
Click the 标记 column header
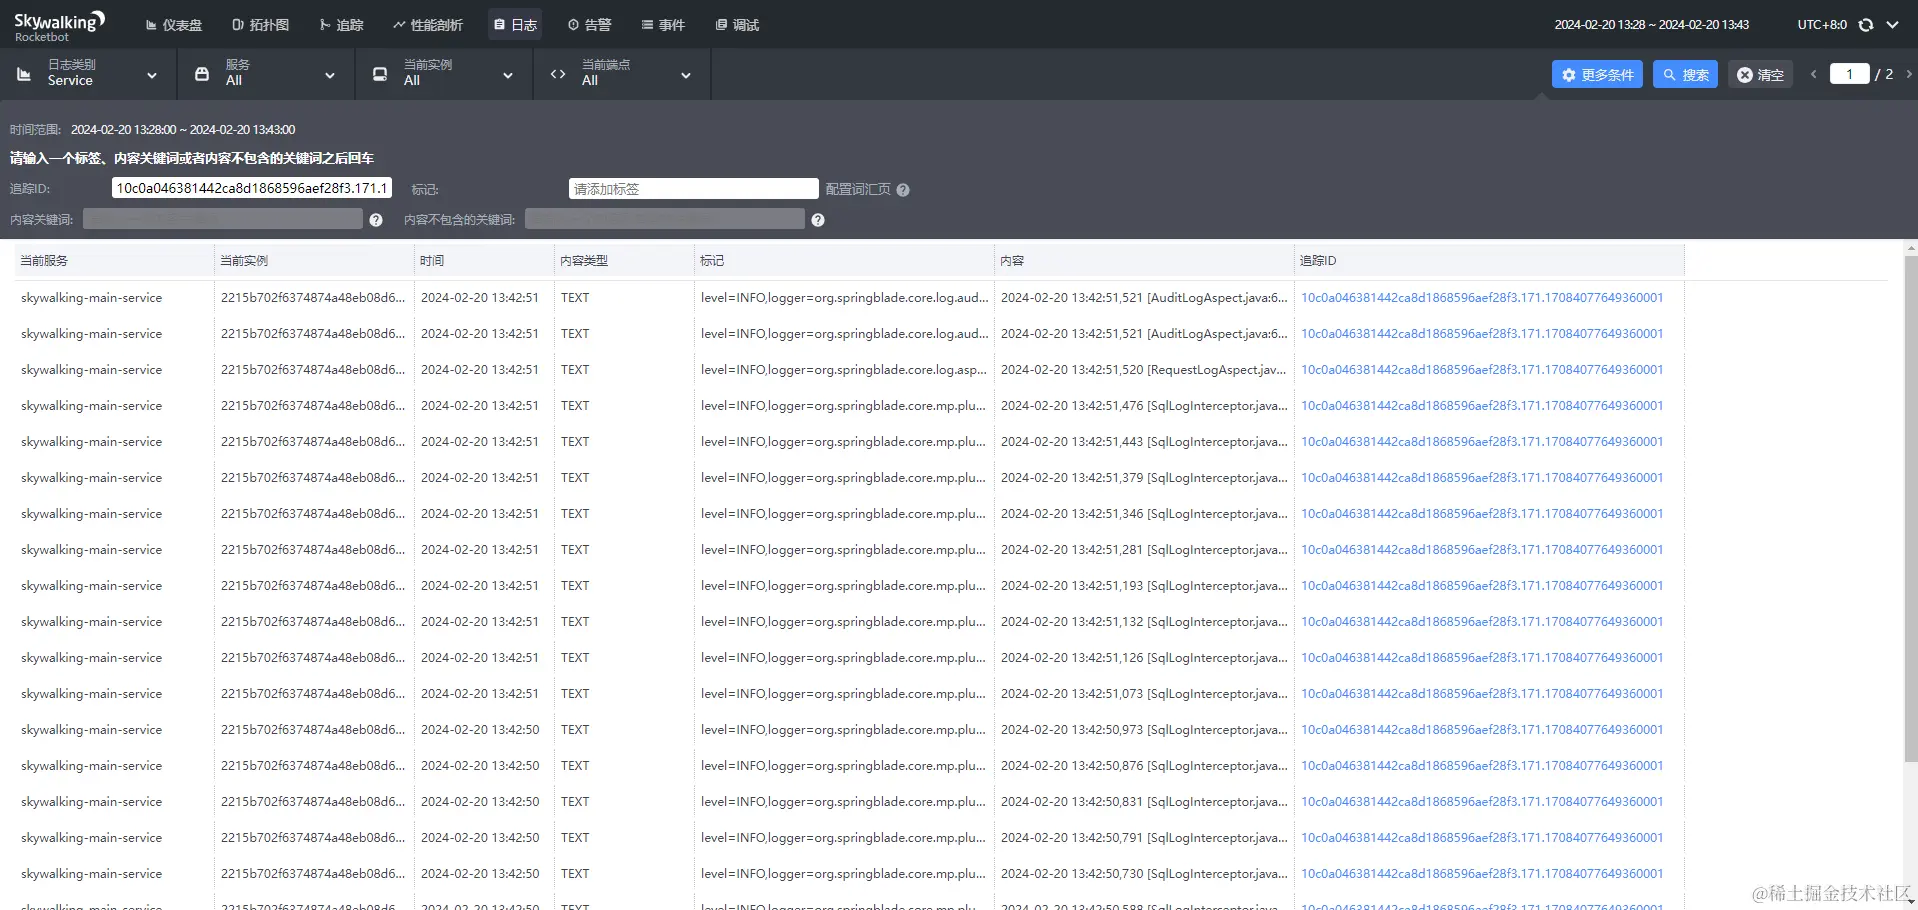click(x=844, y=261)
